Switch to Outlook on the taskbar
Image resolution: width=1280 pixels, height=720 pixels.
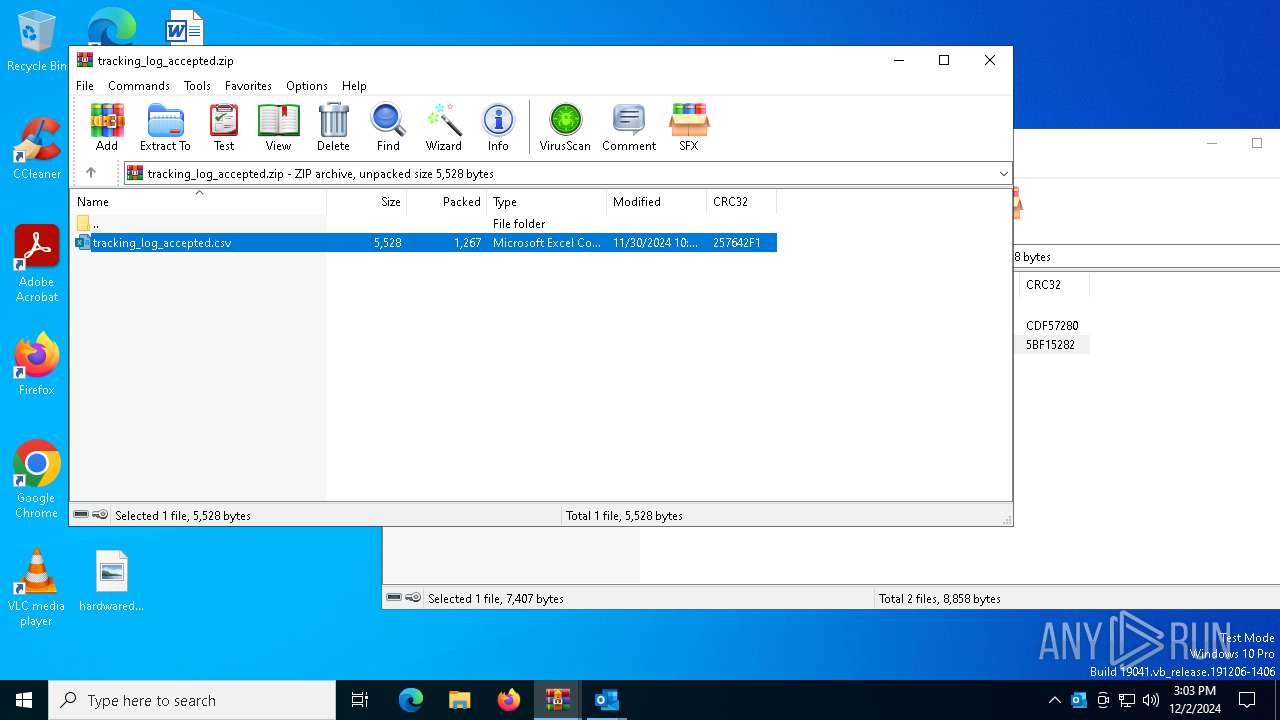(606, 700)
